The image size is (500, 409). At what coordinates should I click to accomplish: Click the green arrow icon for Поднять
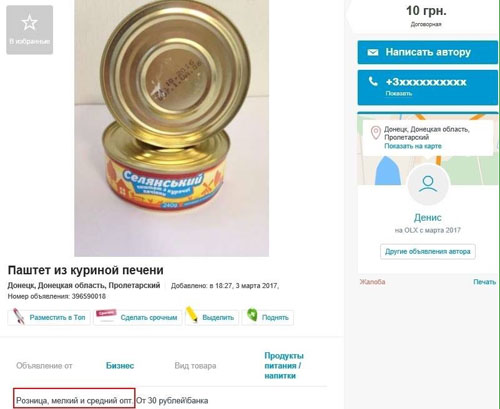(252, 315)
